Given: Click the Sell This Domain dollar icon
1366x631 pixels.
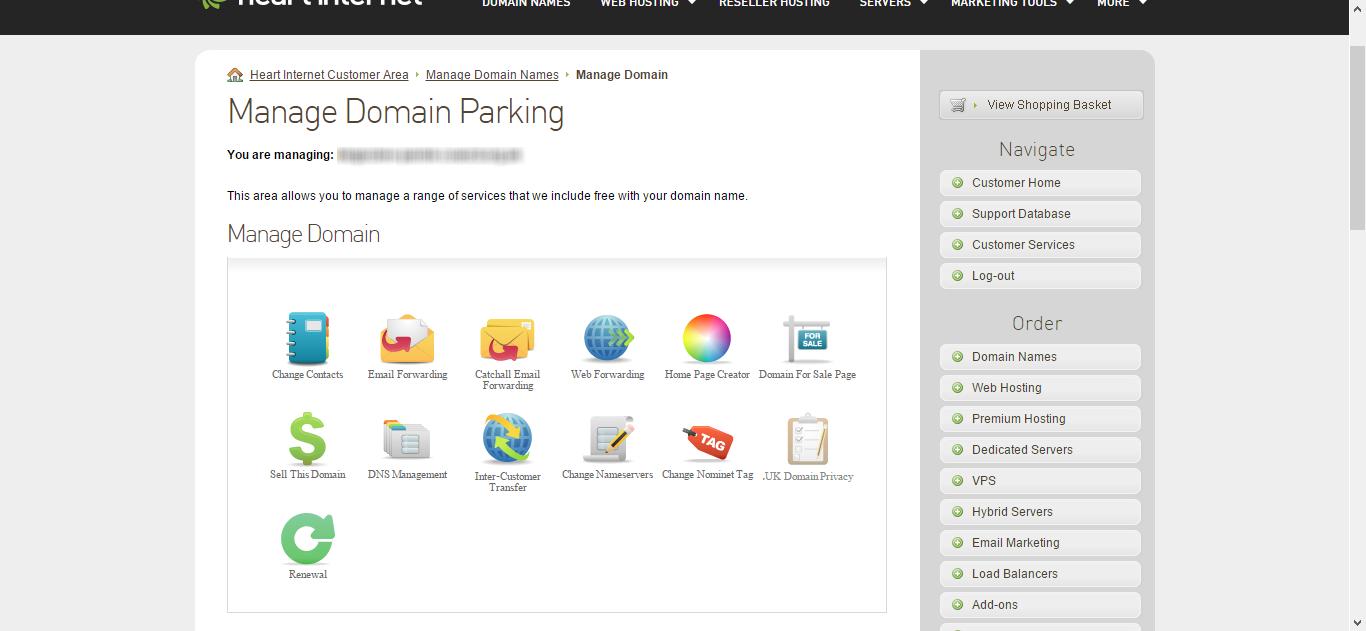Looking at the screenshot, I should tap(307, 439).
